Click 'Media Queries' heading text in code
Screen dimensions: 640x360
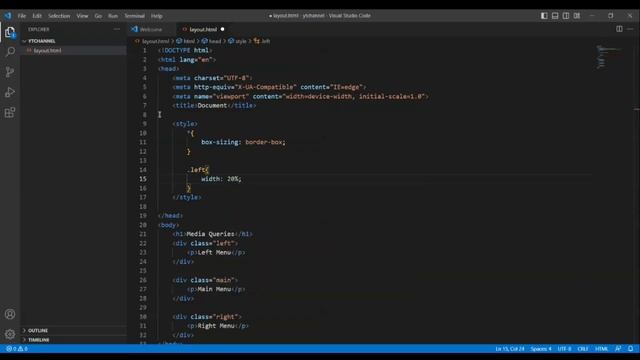(210, 234)
